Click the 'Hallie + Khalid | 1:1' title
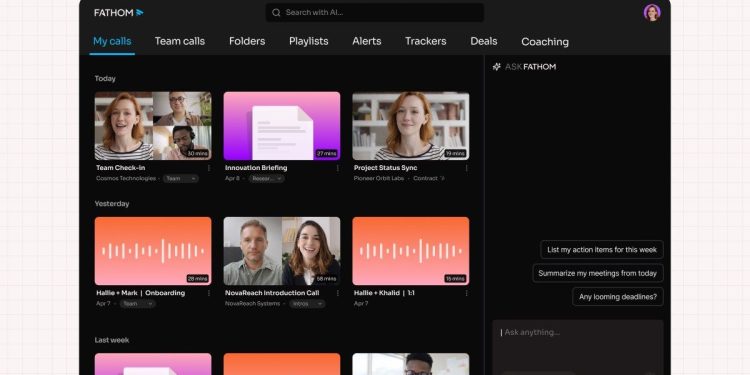 384,293
